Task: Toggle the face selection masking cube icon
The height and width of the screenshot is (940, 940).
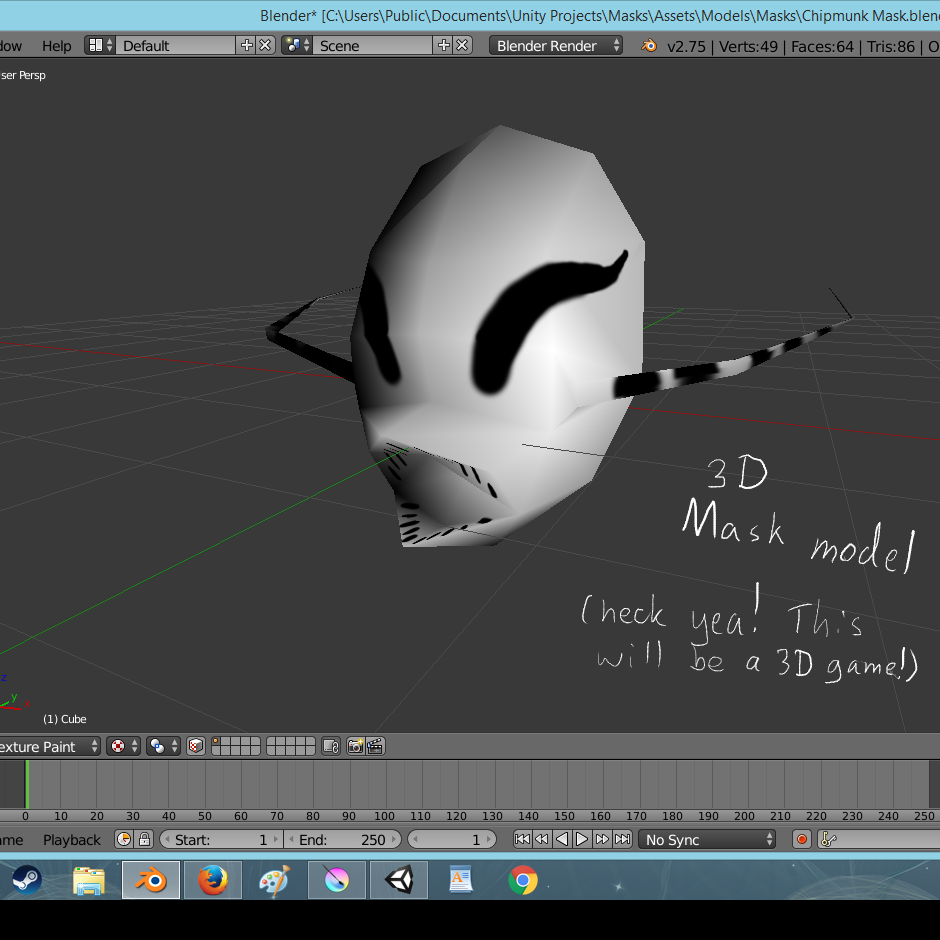Action: click(196, 747)
